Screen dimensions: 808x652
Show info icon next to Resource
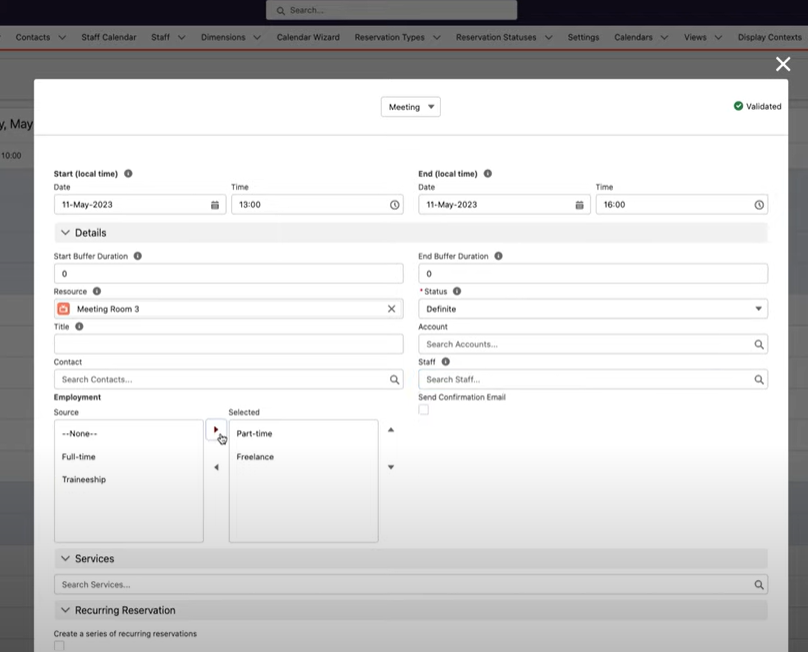coord(96,291)
